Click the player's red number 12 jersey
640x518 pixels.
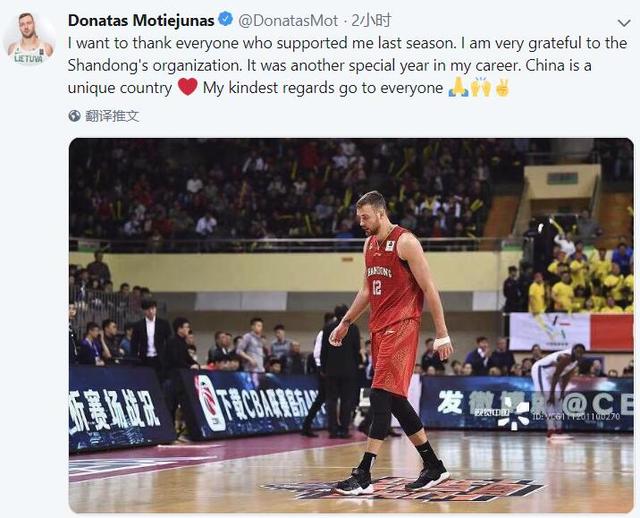click(x=393, y=279)
